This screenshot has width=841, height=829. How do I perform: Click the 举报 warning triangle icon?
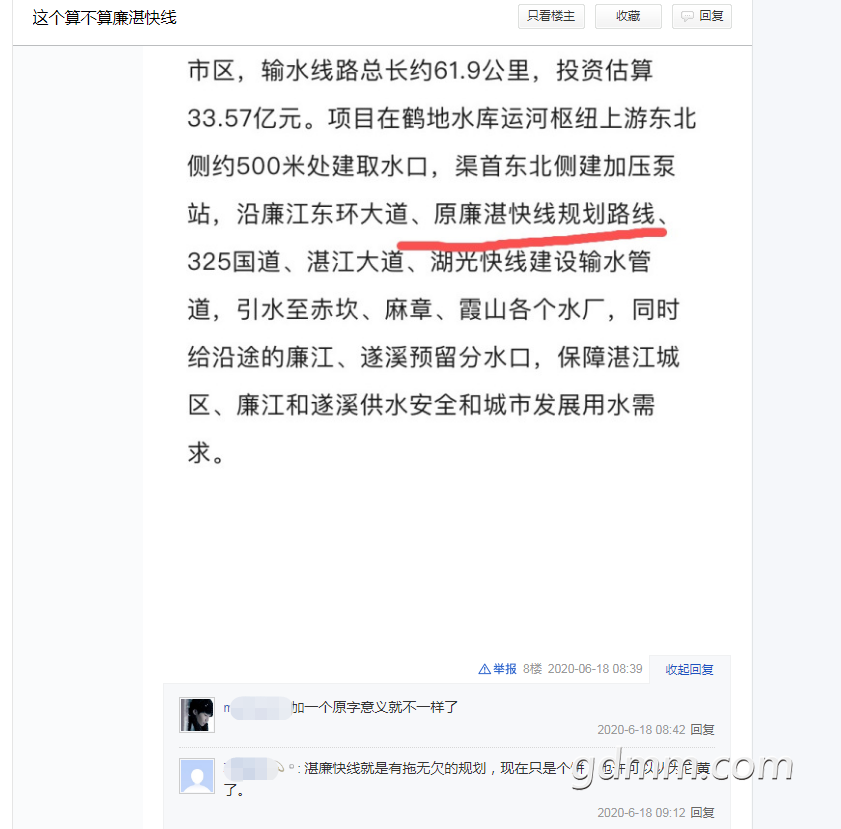coord(484,669)
